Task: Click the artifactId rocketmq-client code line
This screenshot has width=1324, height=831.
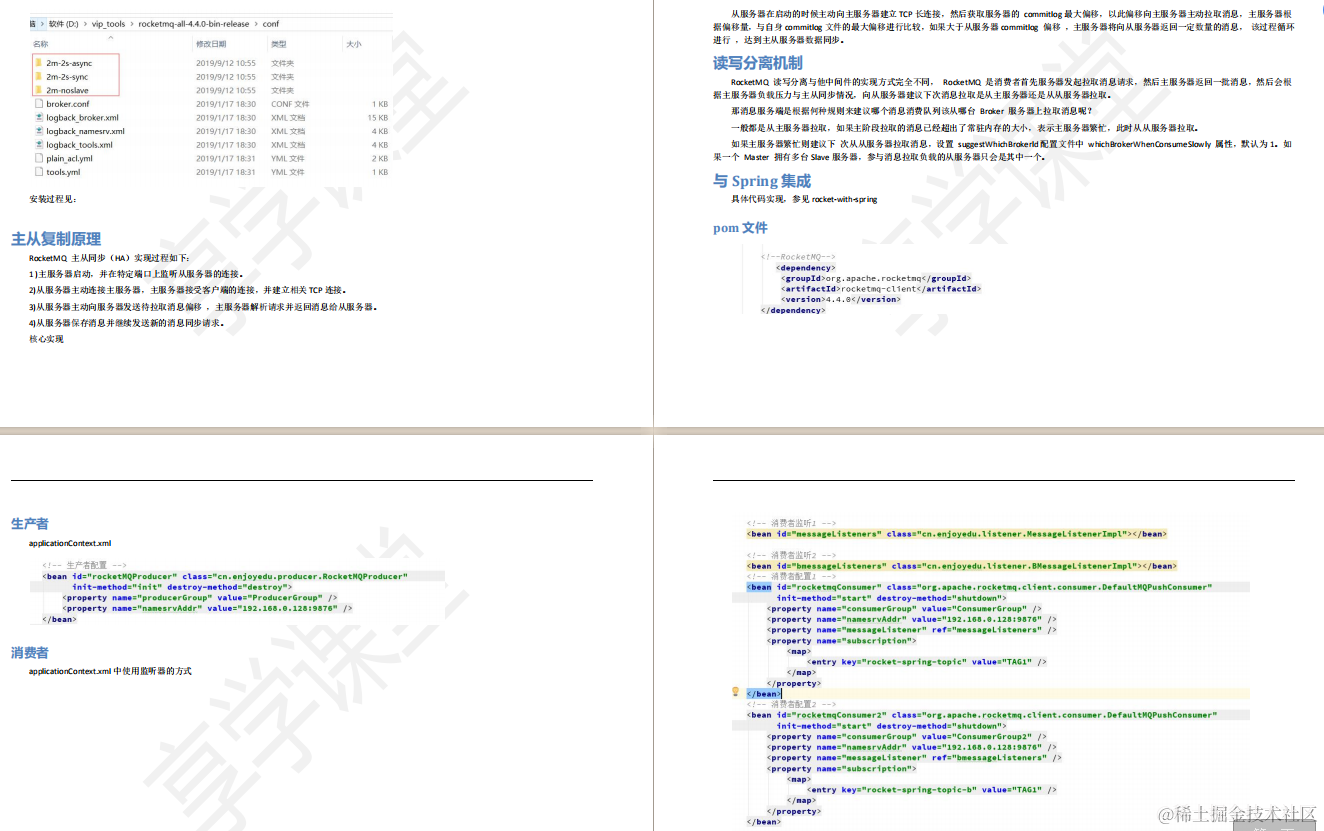Action: coord(881,289)
